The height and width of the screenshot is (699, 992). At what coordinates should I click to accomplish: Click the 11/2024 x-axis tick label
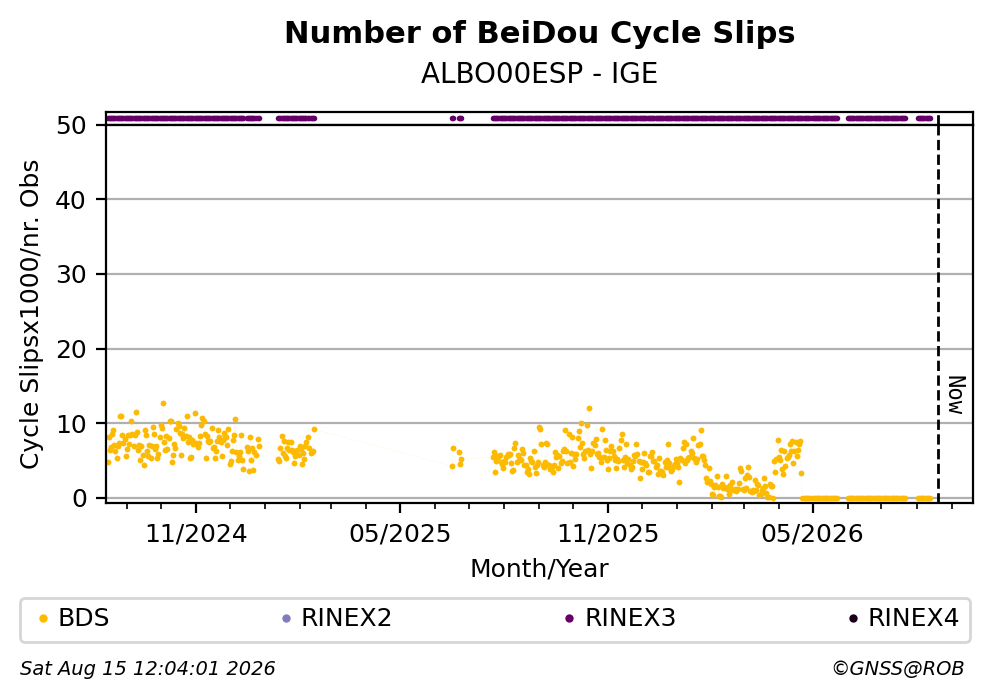coord(196,534)
